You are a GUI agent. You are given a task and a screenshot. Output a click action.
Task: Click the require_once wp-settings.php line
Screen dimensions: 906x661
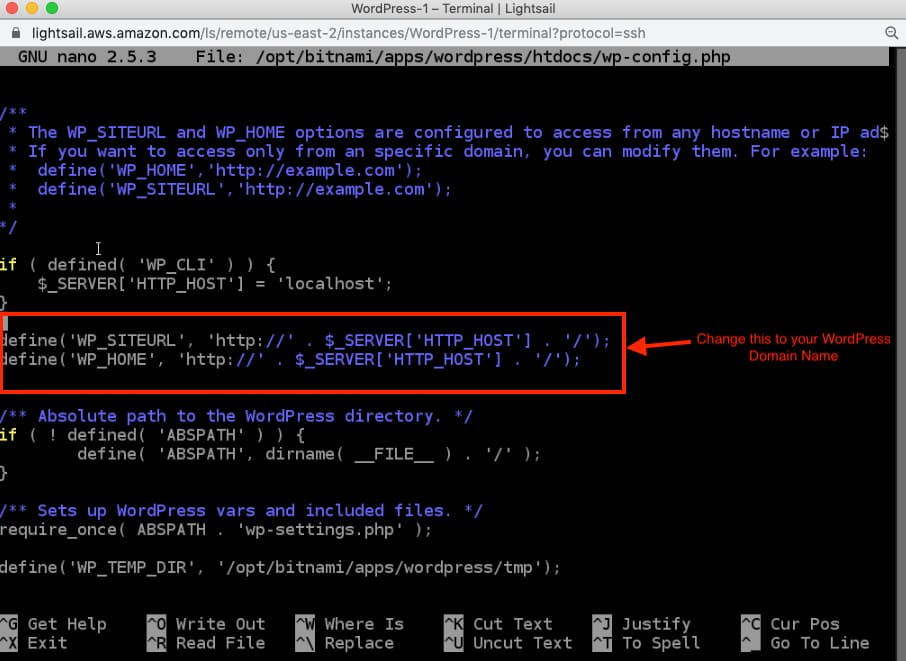click(x=216, y=530)
